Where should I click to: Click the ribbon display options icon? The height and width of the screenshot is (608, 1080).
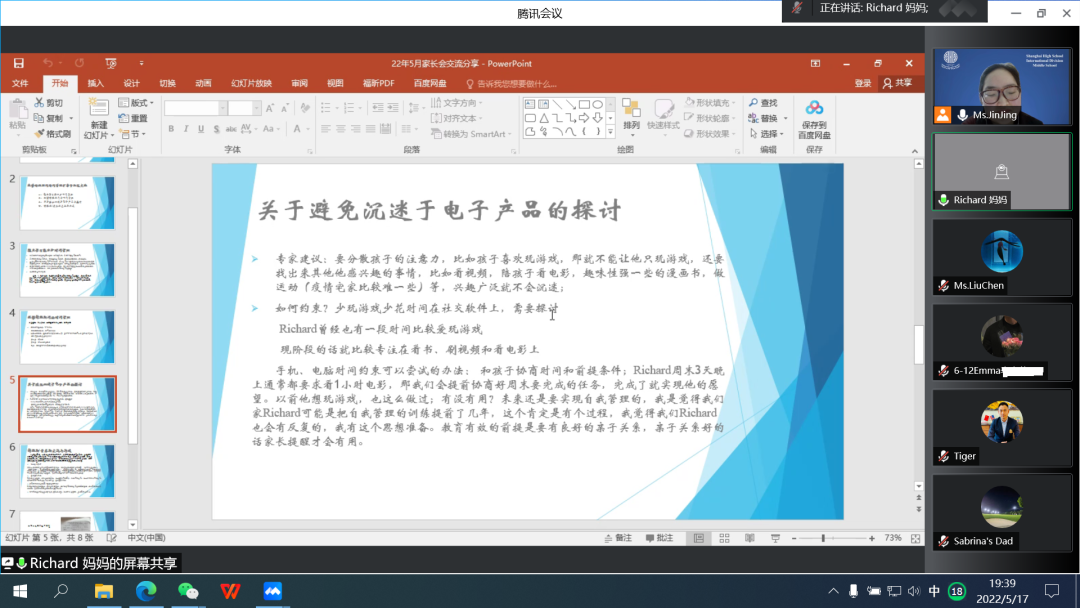pyautogui.click(x=816, y=63)
